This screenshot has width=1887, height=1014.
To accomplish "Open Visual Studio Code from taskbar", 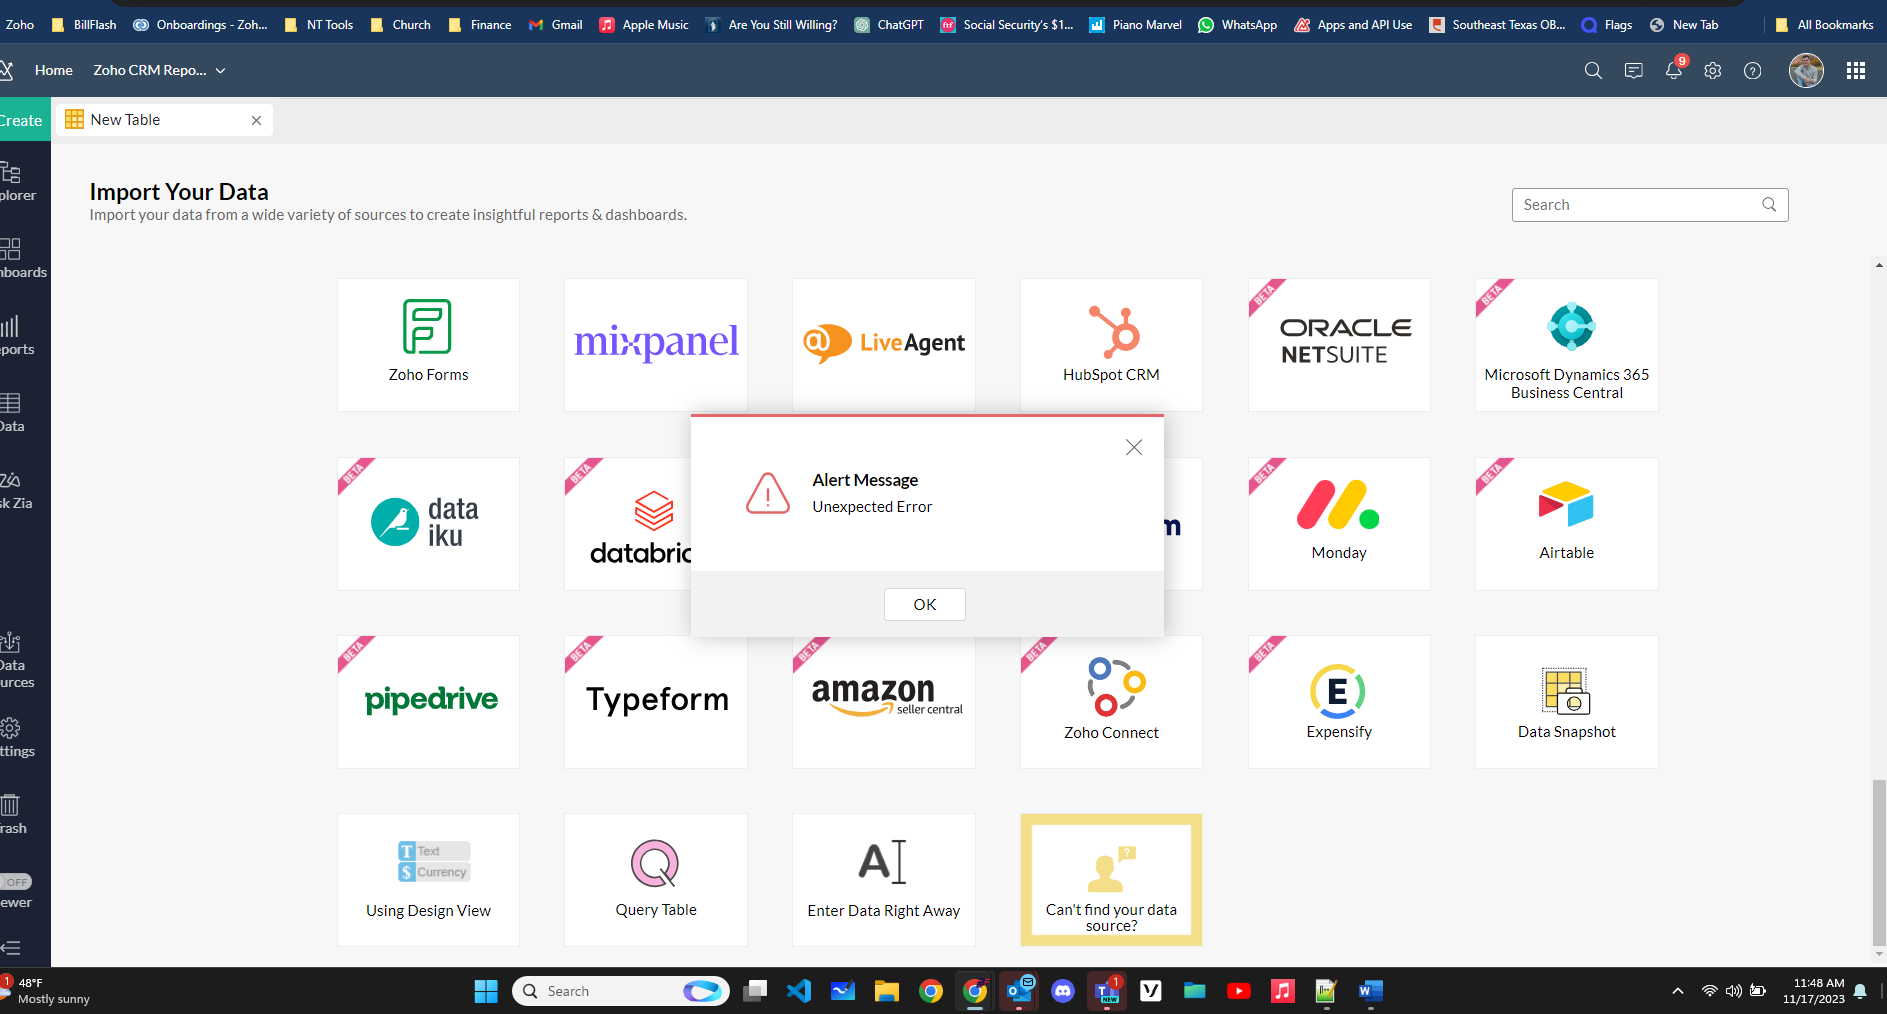I will point(799,991).
